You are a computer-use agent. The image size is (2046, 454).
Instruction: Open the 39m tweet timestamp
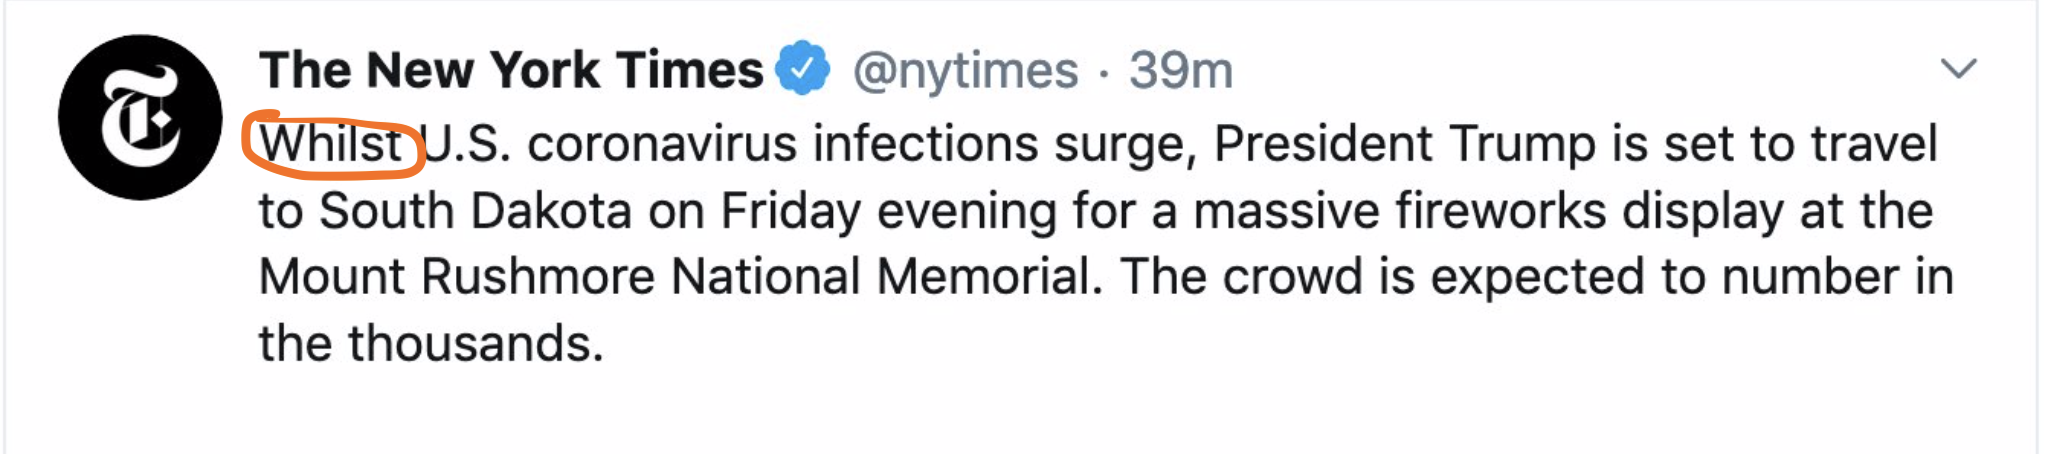coord(1181,70)
